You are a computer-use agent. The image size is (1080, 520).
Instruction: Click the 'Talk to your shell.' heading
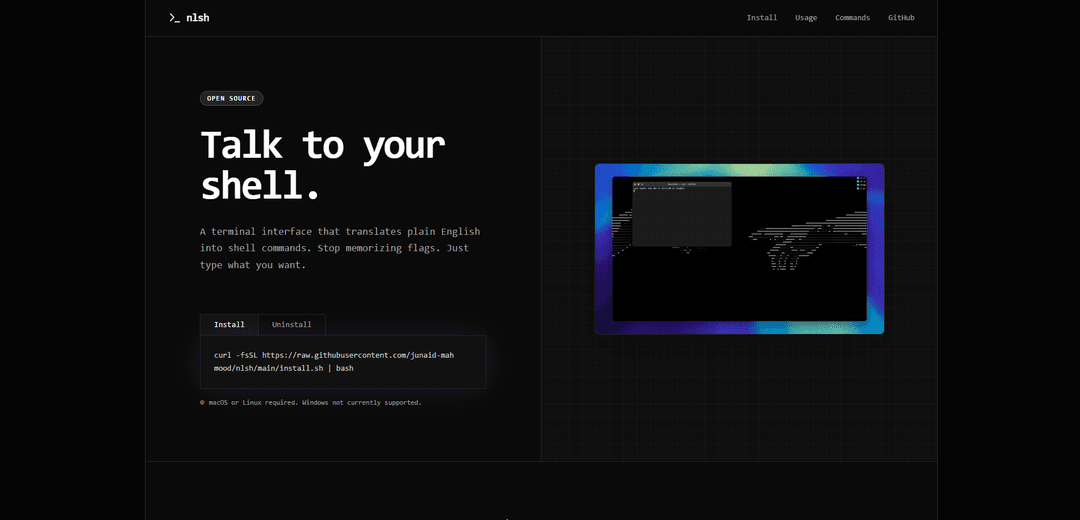[x=322, y=165]
